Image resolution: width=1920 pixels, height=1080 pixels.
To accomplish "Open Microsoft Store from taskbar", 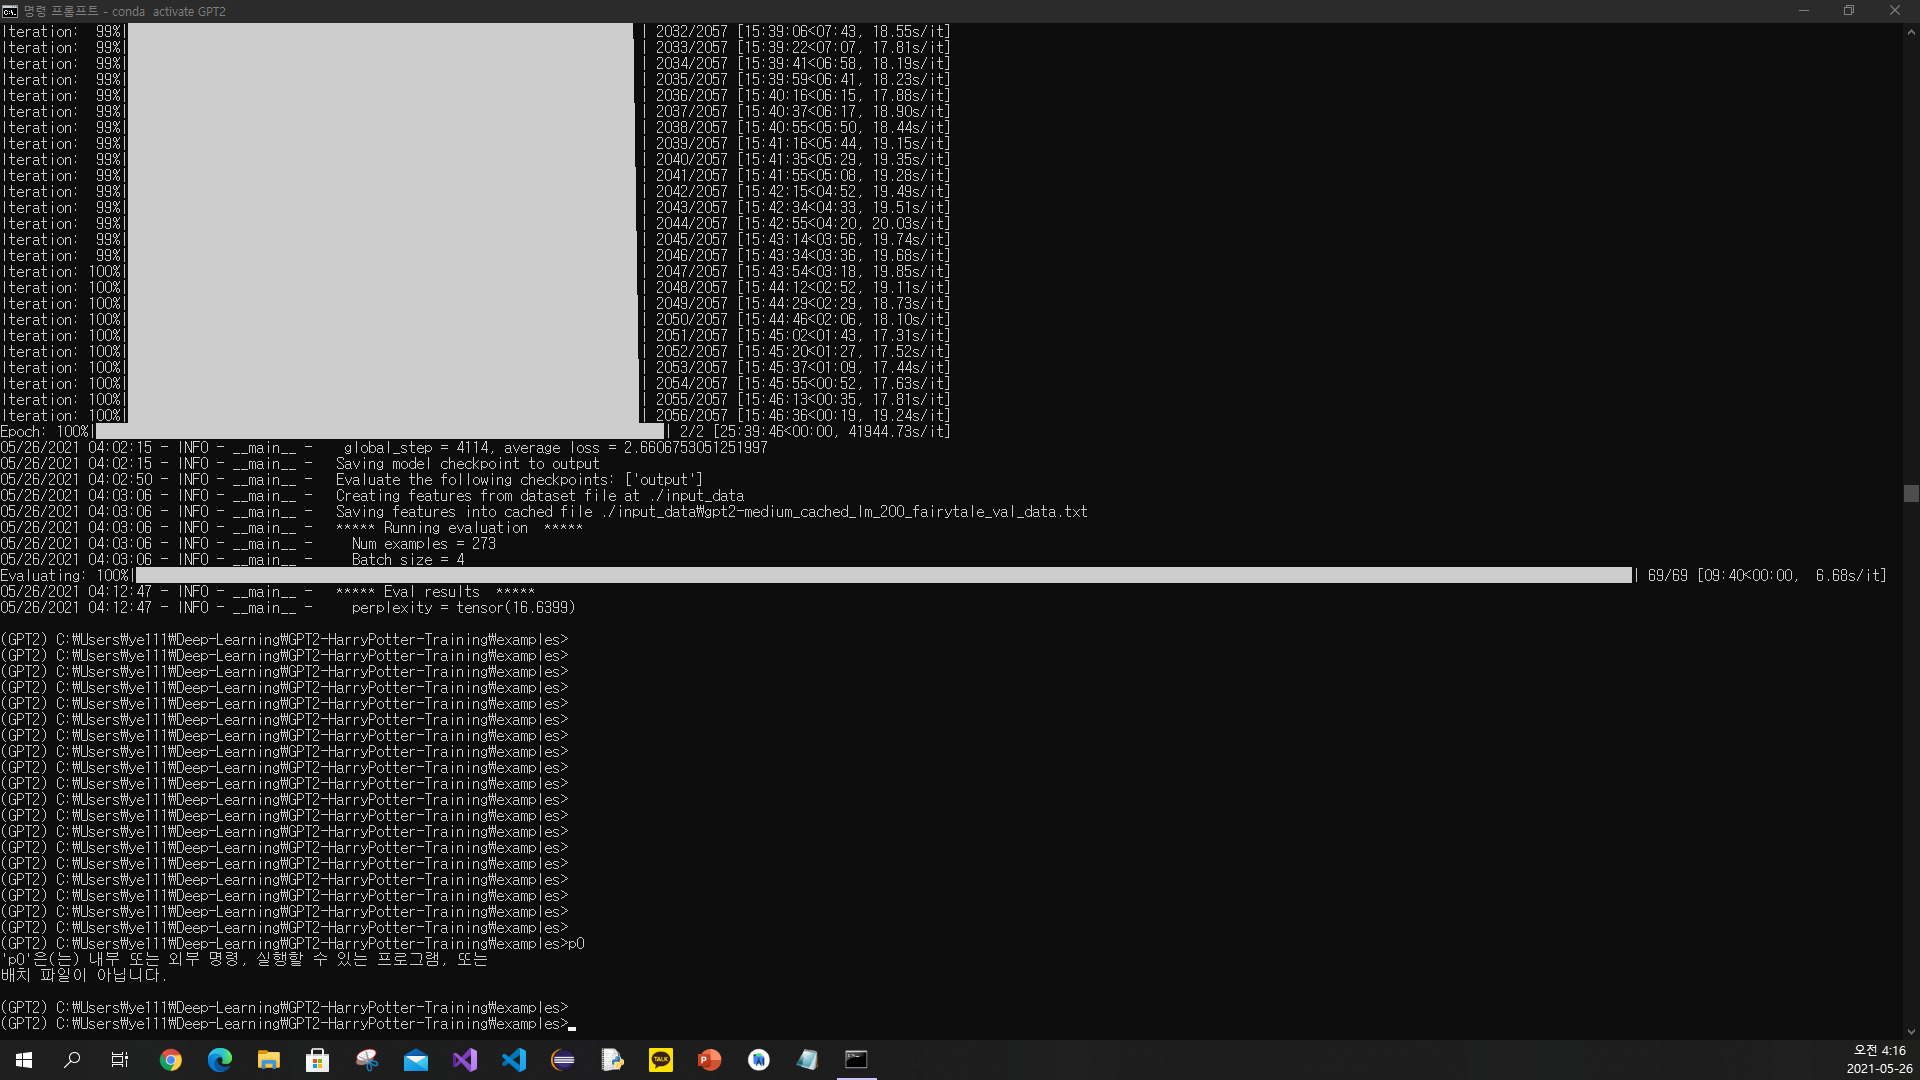I will tap(318, 1060).
